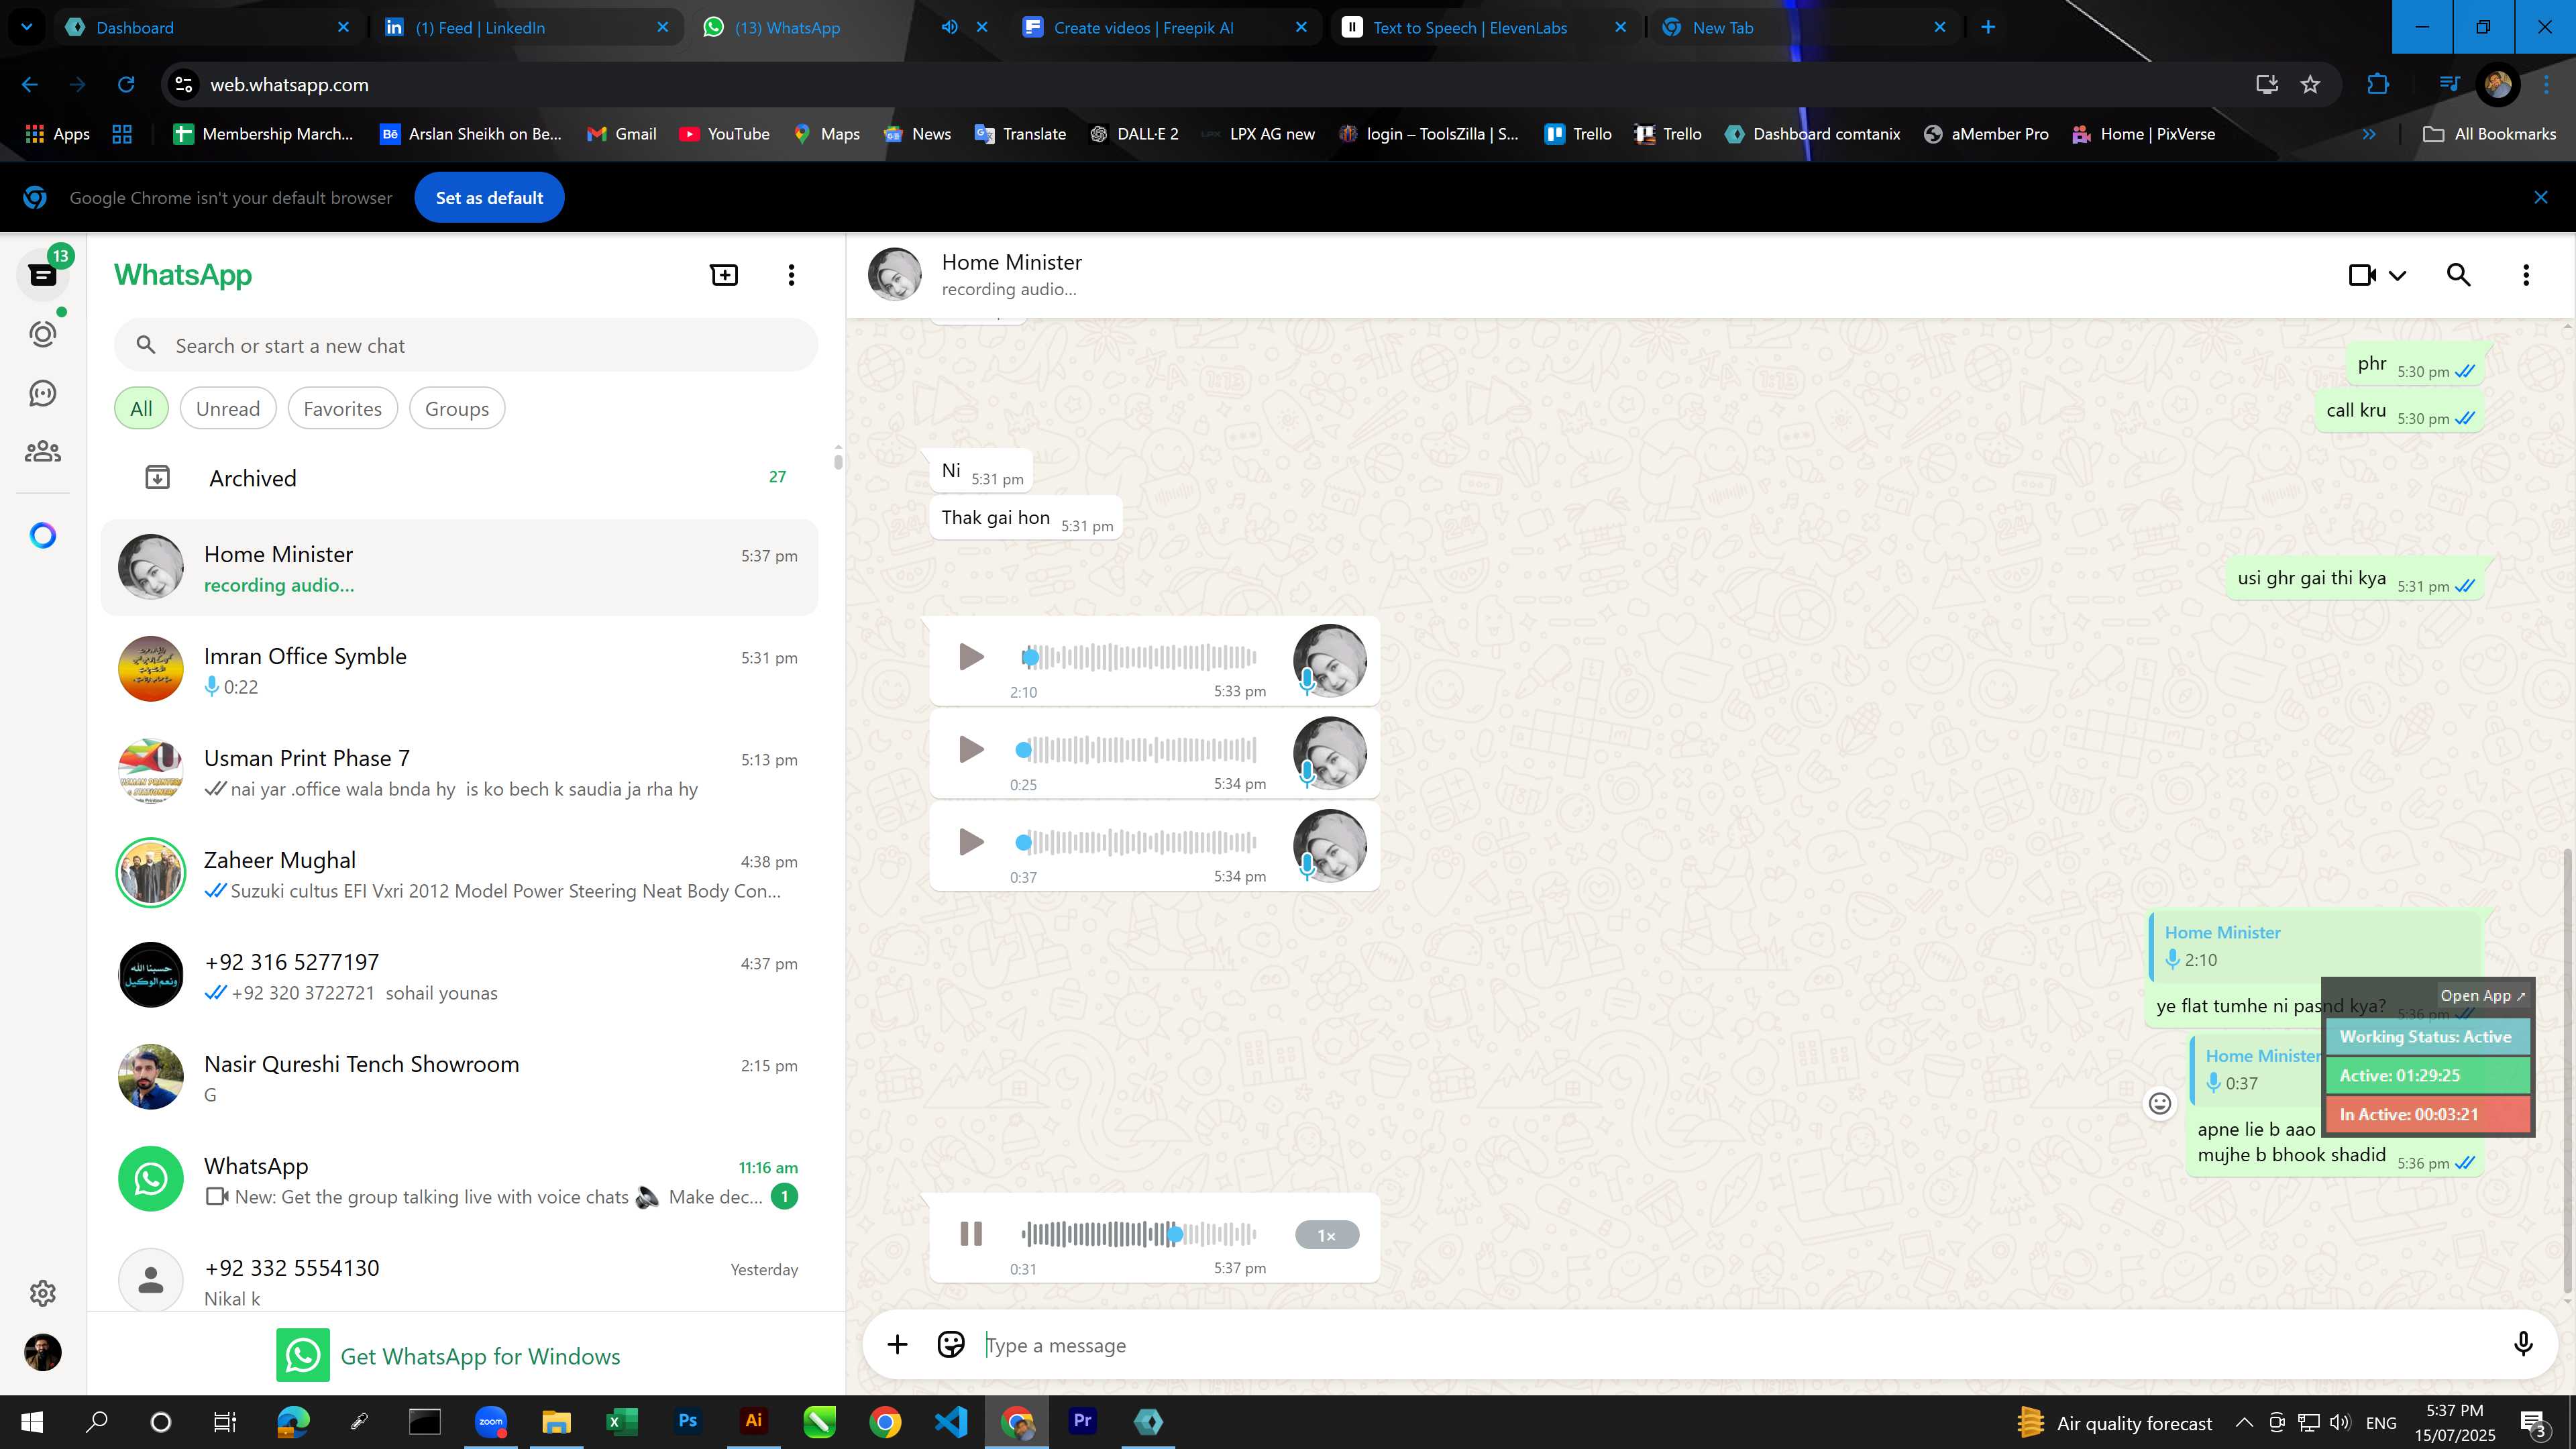Select the Favorites chat filter

[x=342, y=409]
